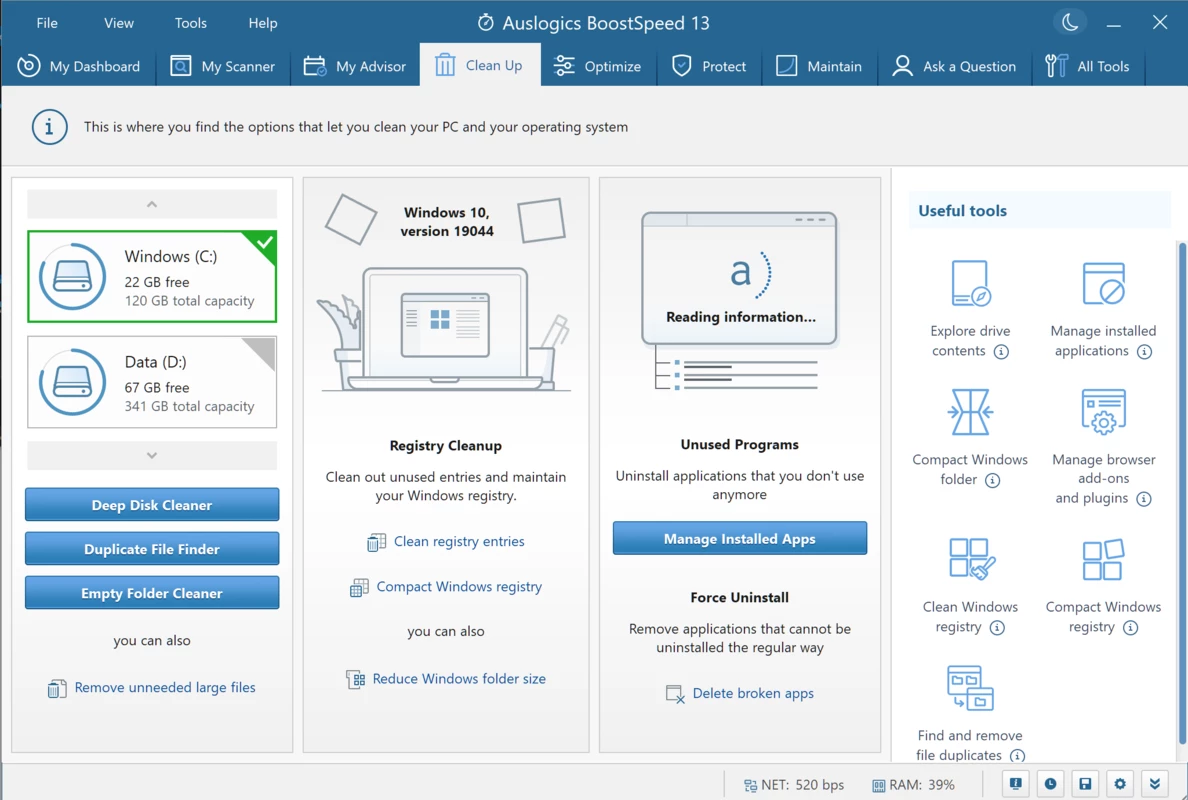Open Manage installed applications tool icon
1188x800 pixels.
point(1103,283)
